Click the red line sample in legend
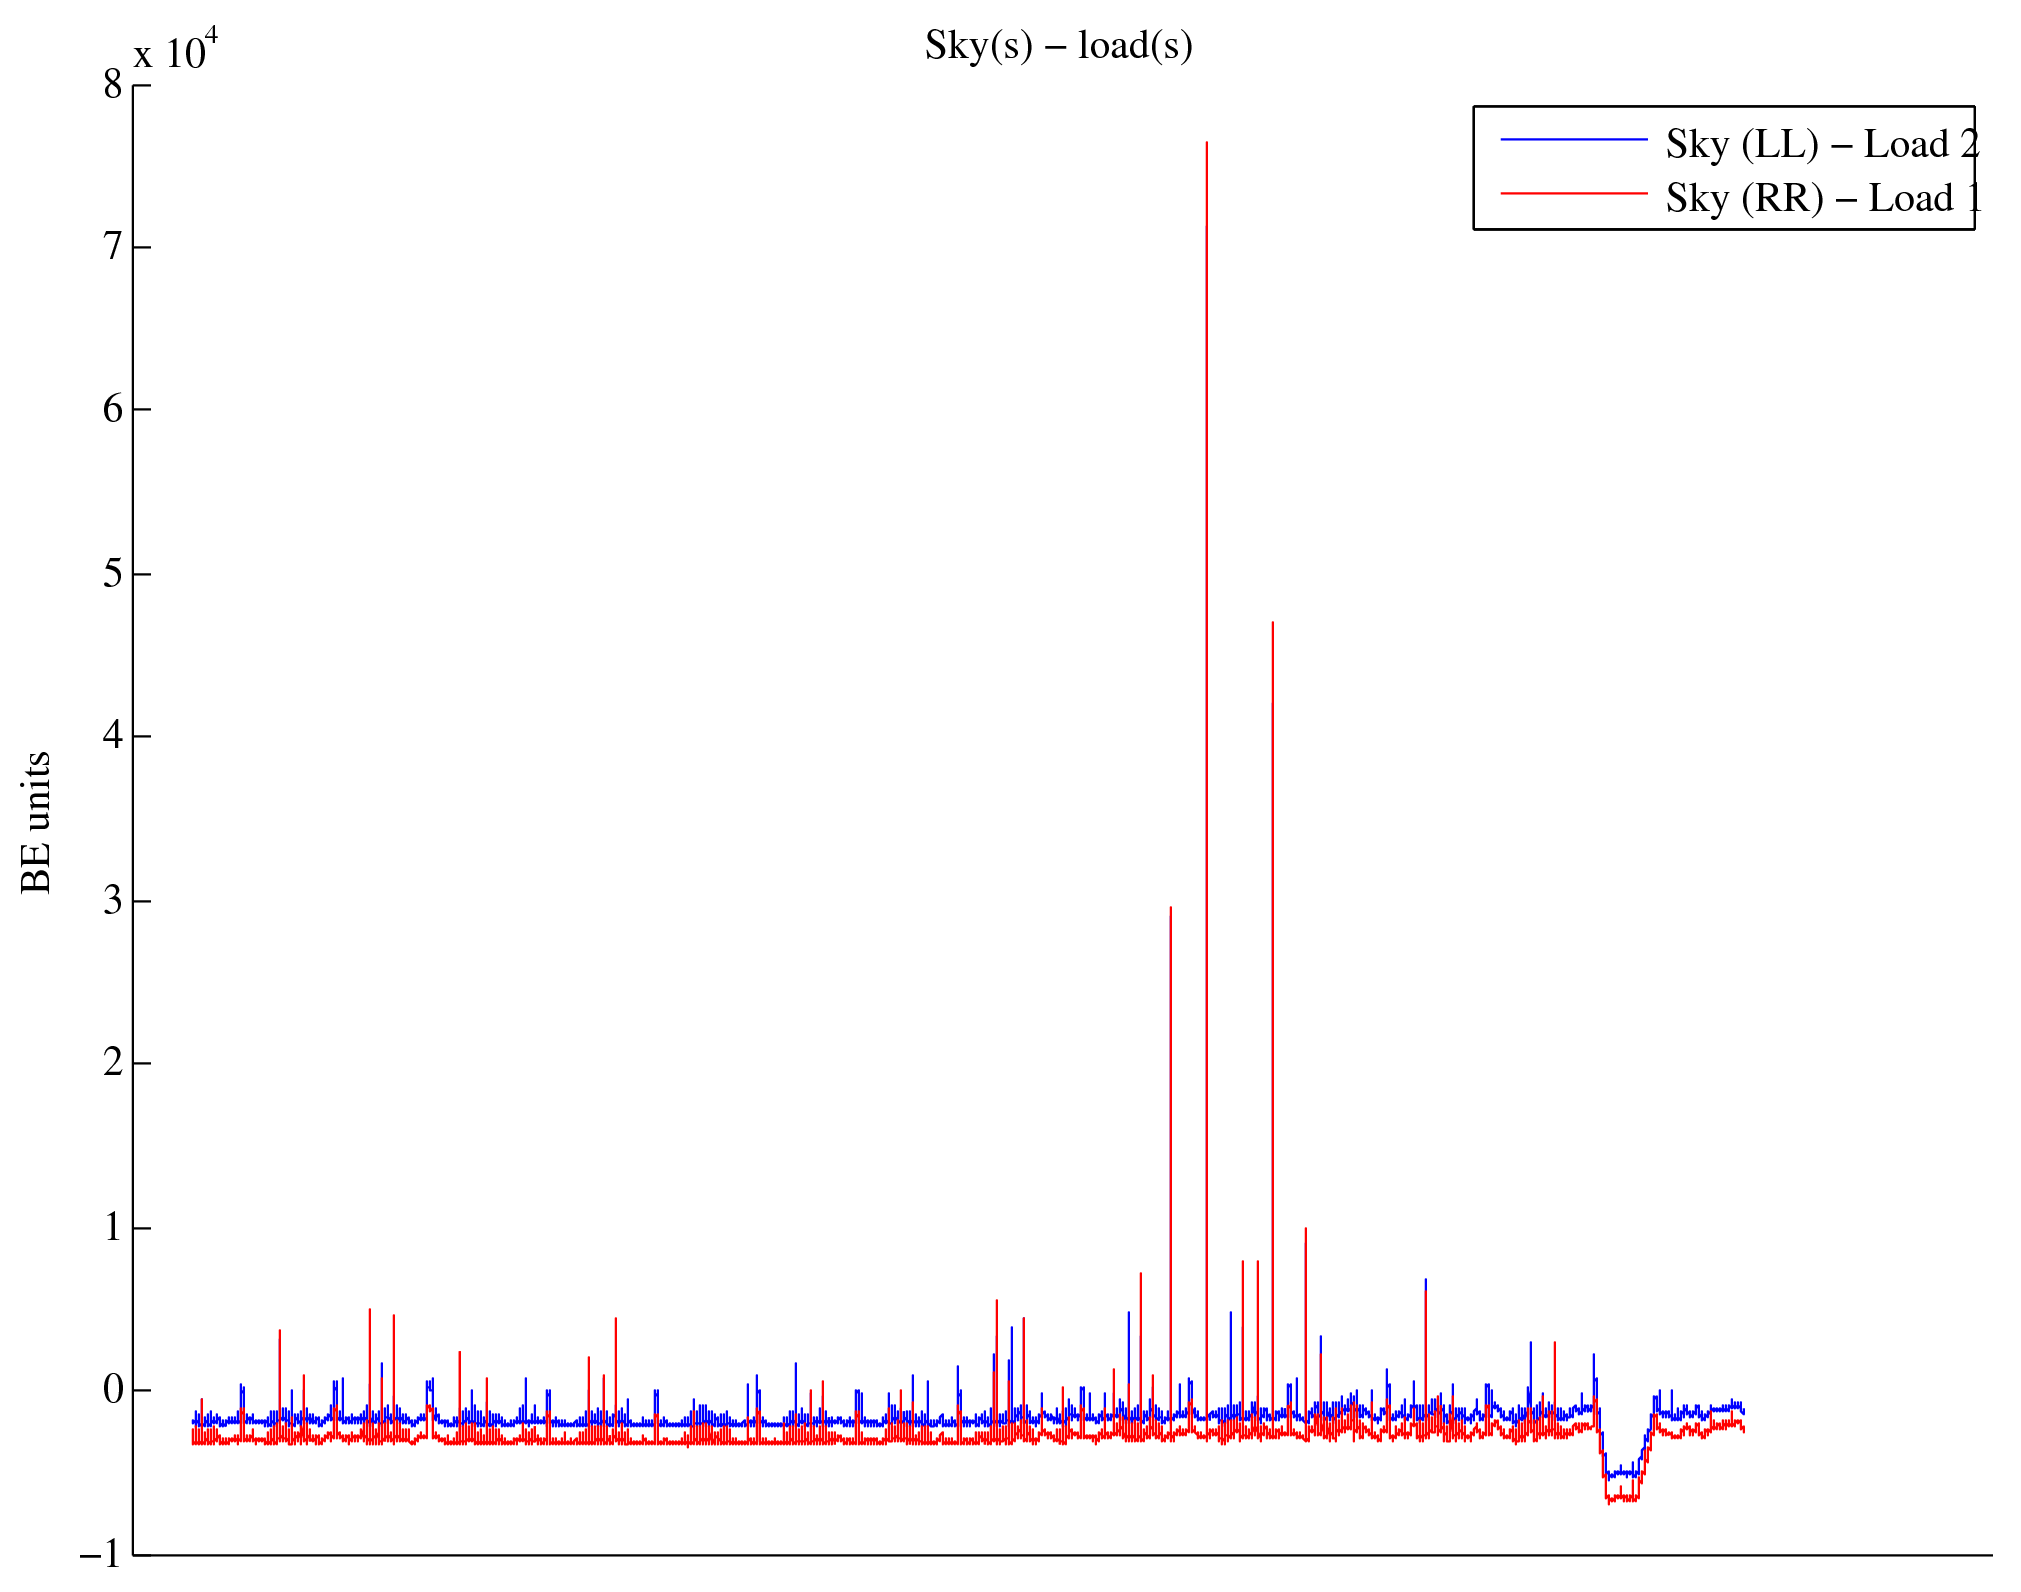2021x1592 pixels. click(x=1573, y=193)
